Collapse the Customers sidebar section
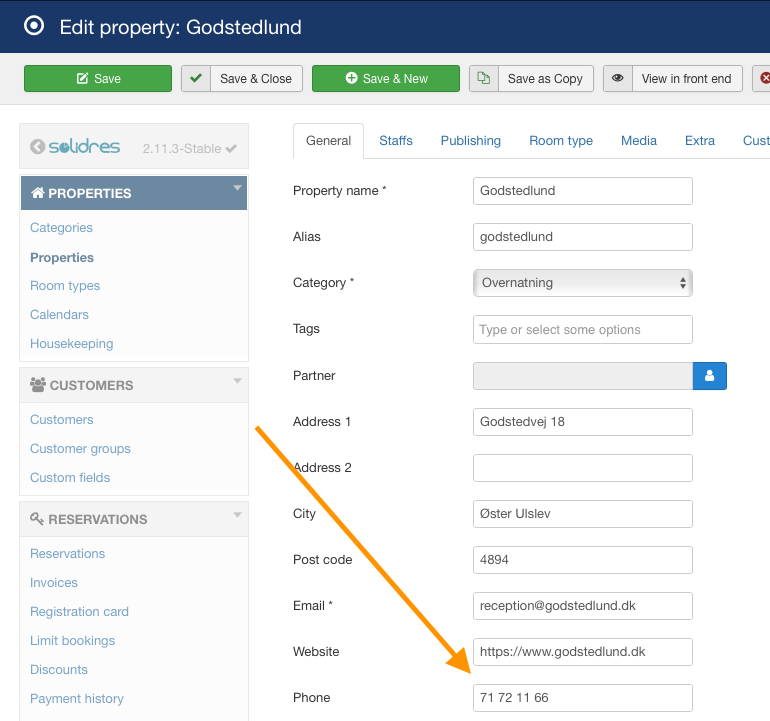770x721 pixels. pyautogui.click(x=238, y=380)
